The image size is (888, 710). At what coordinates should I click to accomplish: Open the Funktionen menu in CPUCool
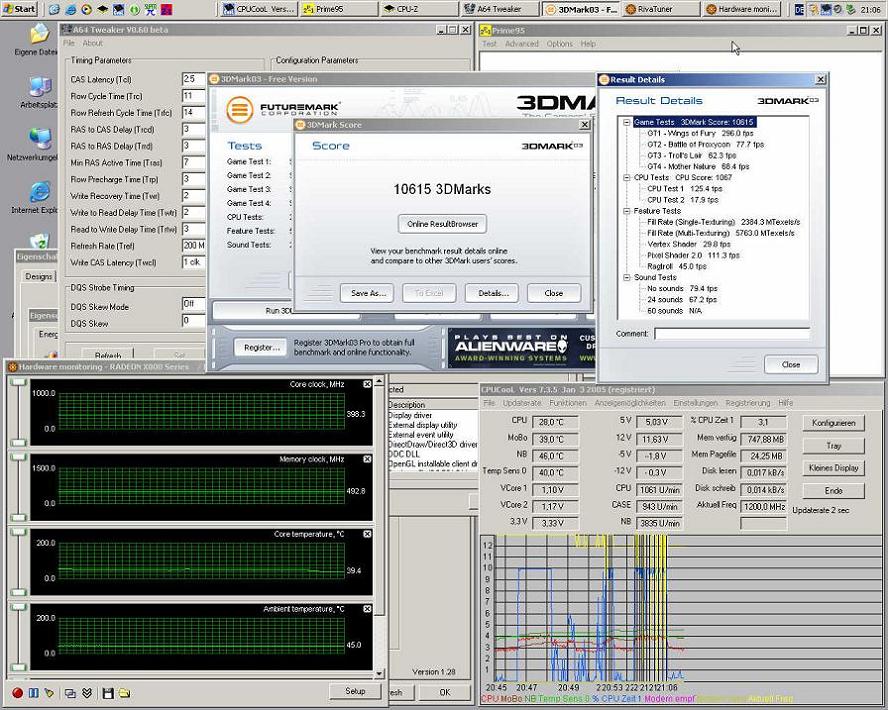(x=567, y=403)
